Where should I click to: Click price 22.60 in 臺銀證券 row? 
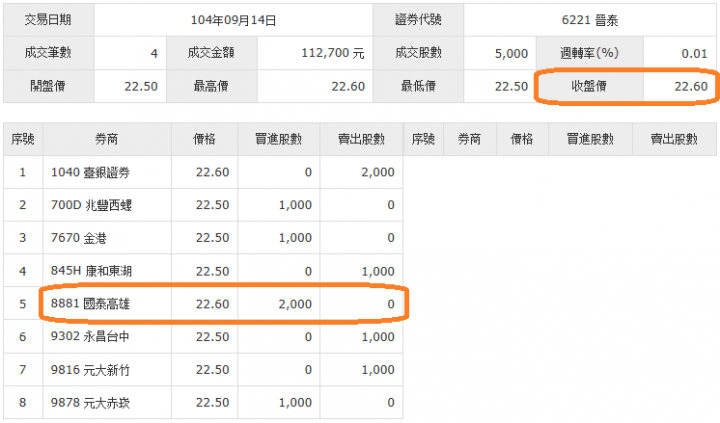pos(212,172)
